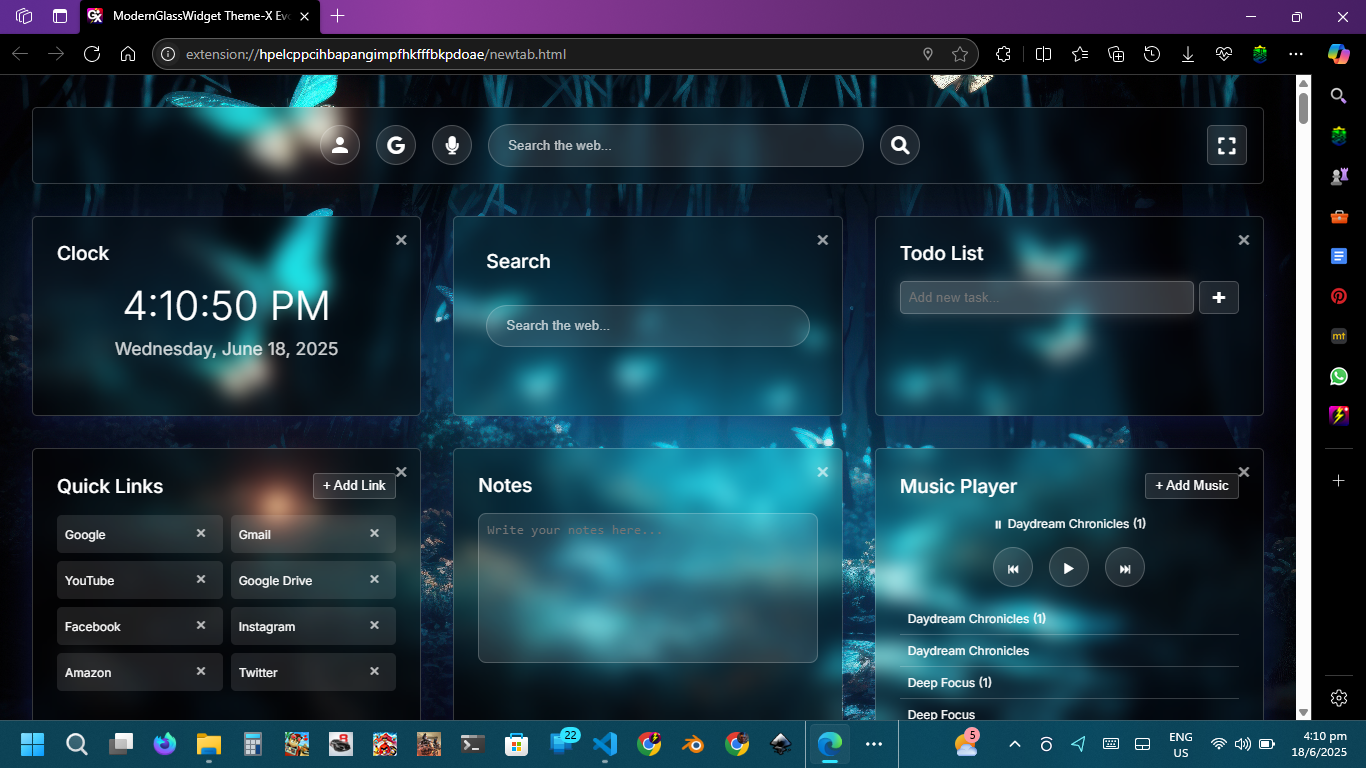Viewport: 1366px width, 768px height.
Task: Open the browser's three-dot settings menu
Action: click(1296, 54)
